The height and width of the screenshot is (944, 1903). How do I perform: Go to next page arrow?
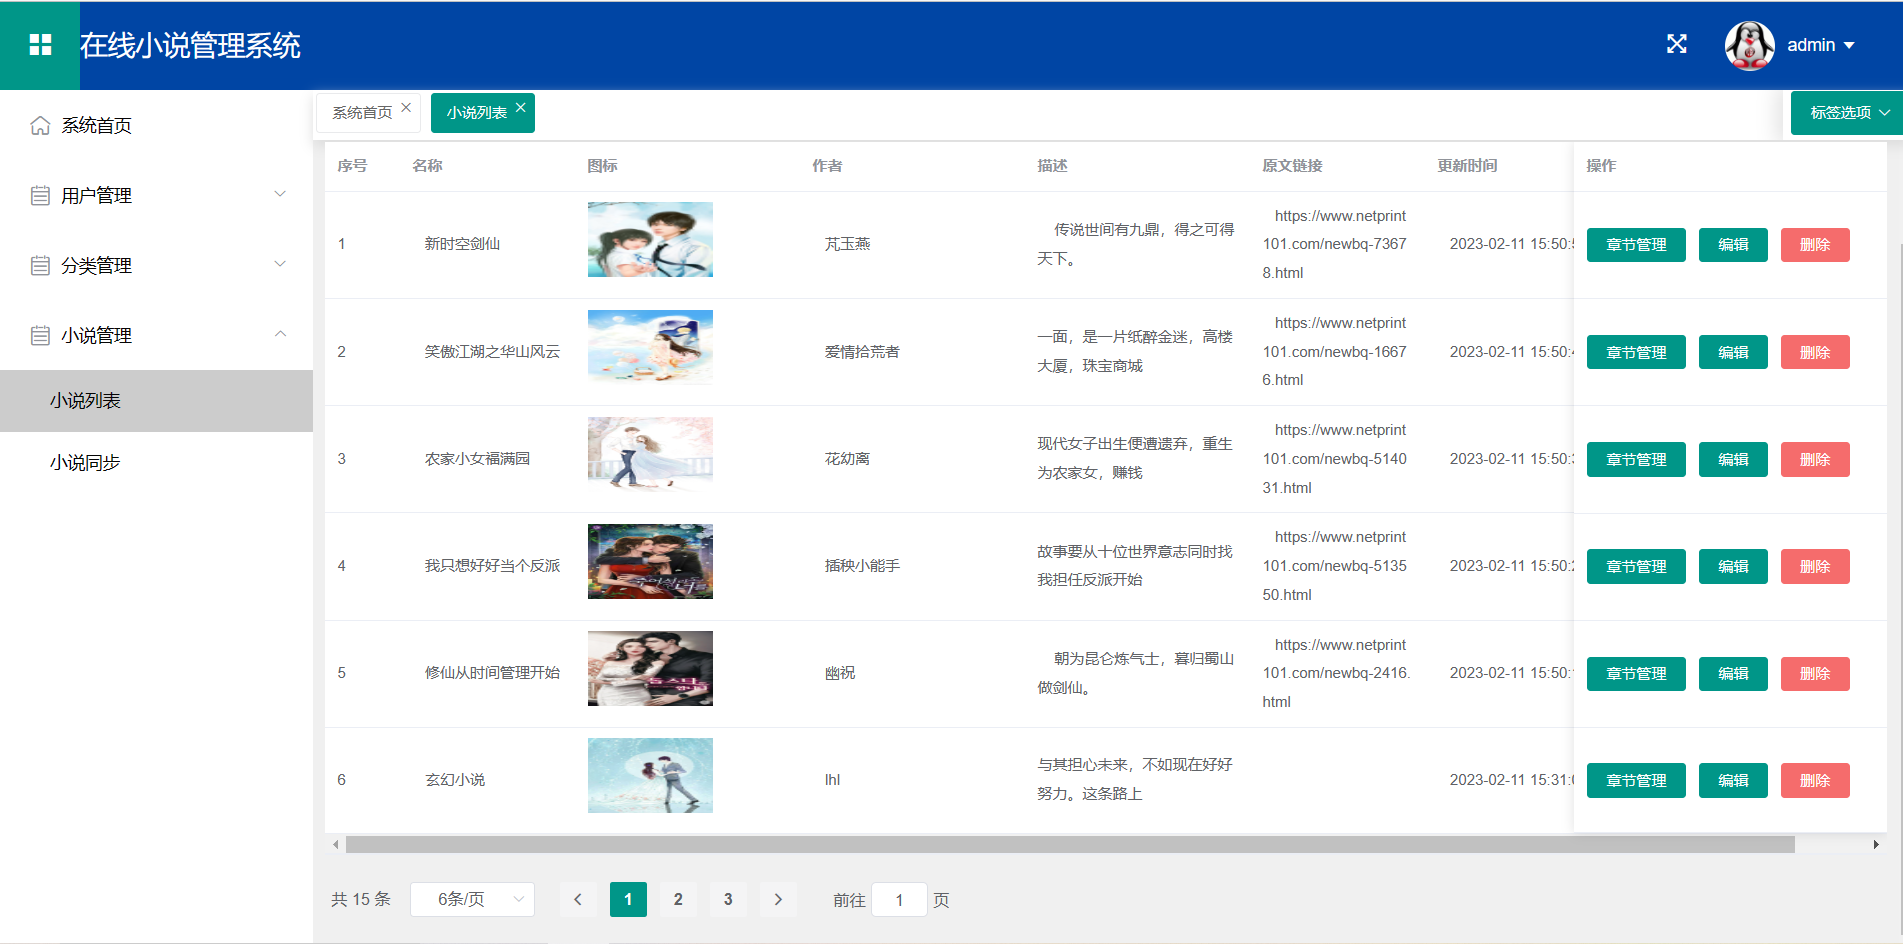tap(778, 899)
